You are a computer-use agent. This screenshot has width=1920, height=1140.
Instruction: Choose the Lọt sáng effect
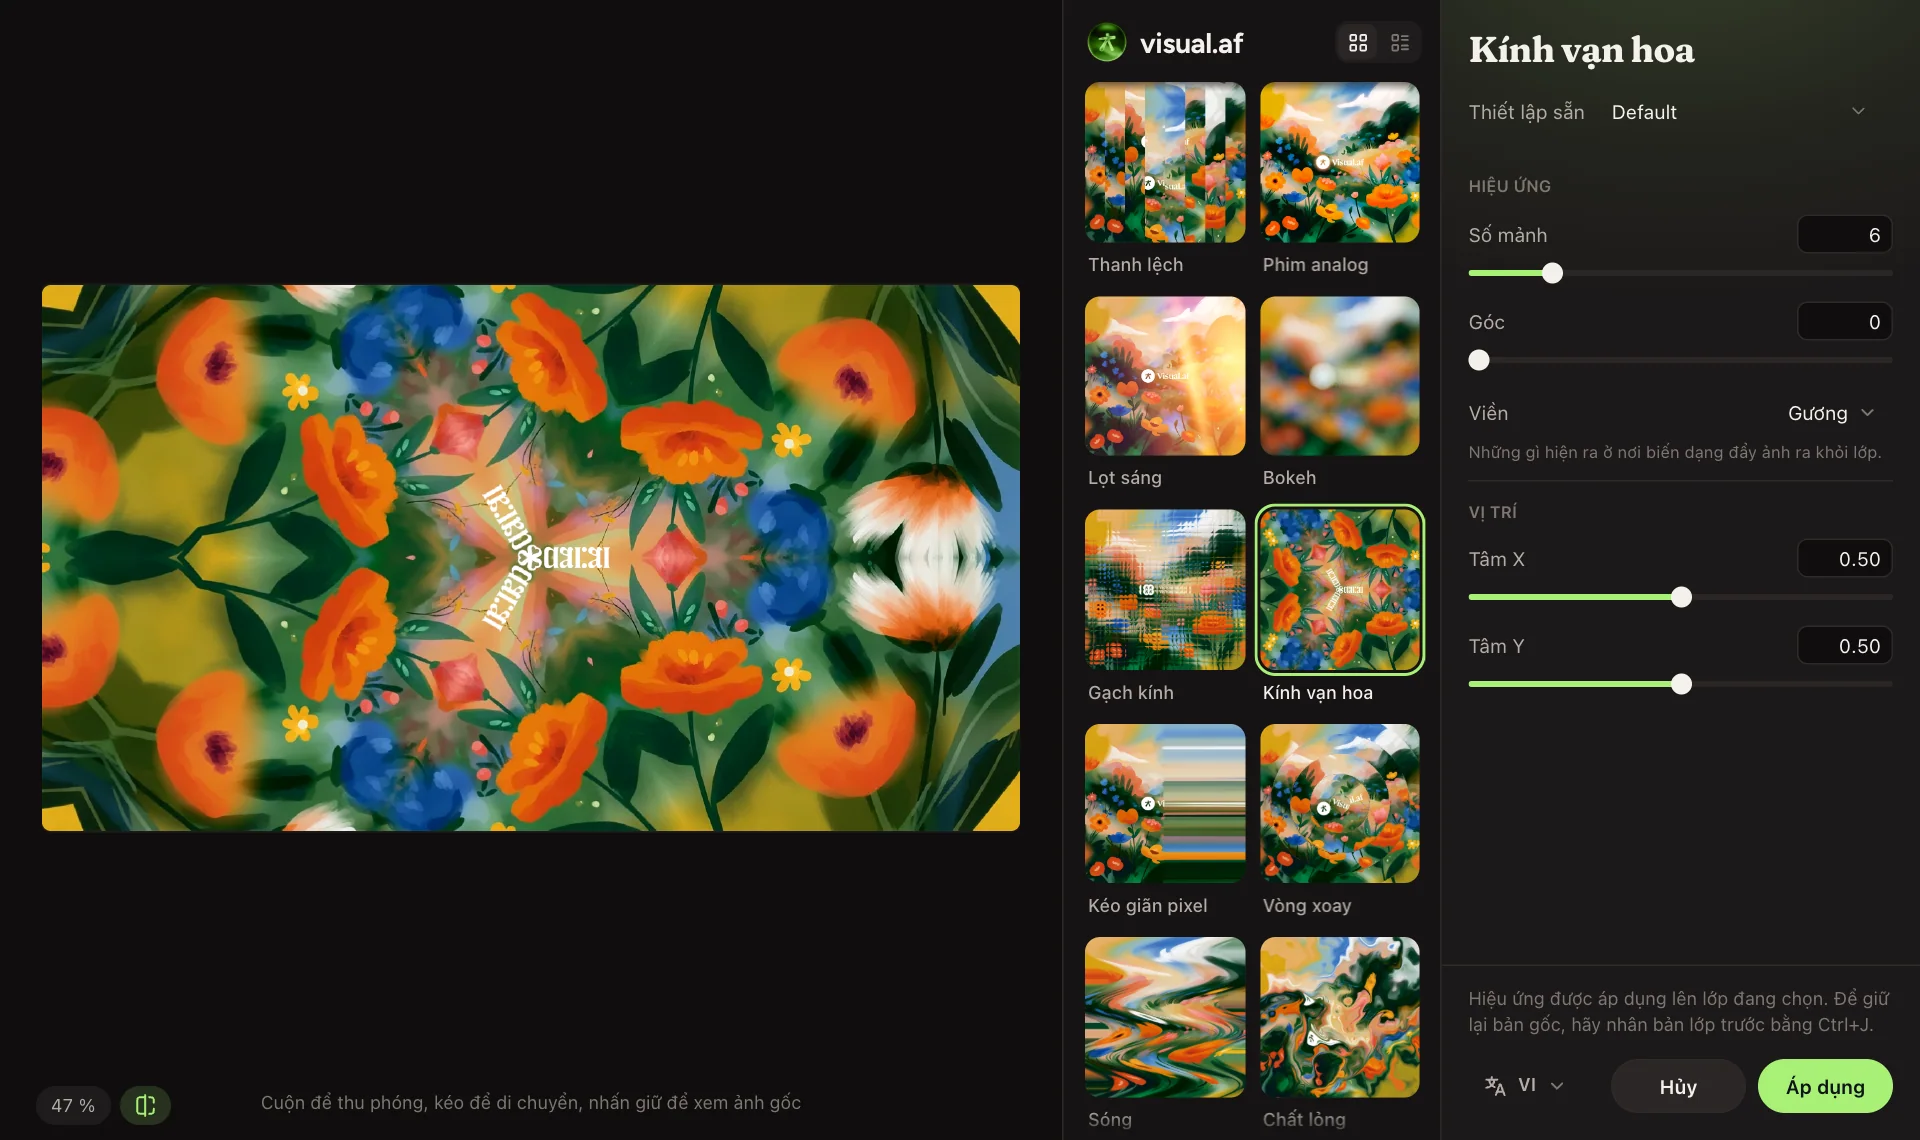[1165, 376]
